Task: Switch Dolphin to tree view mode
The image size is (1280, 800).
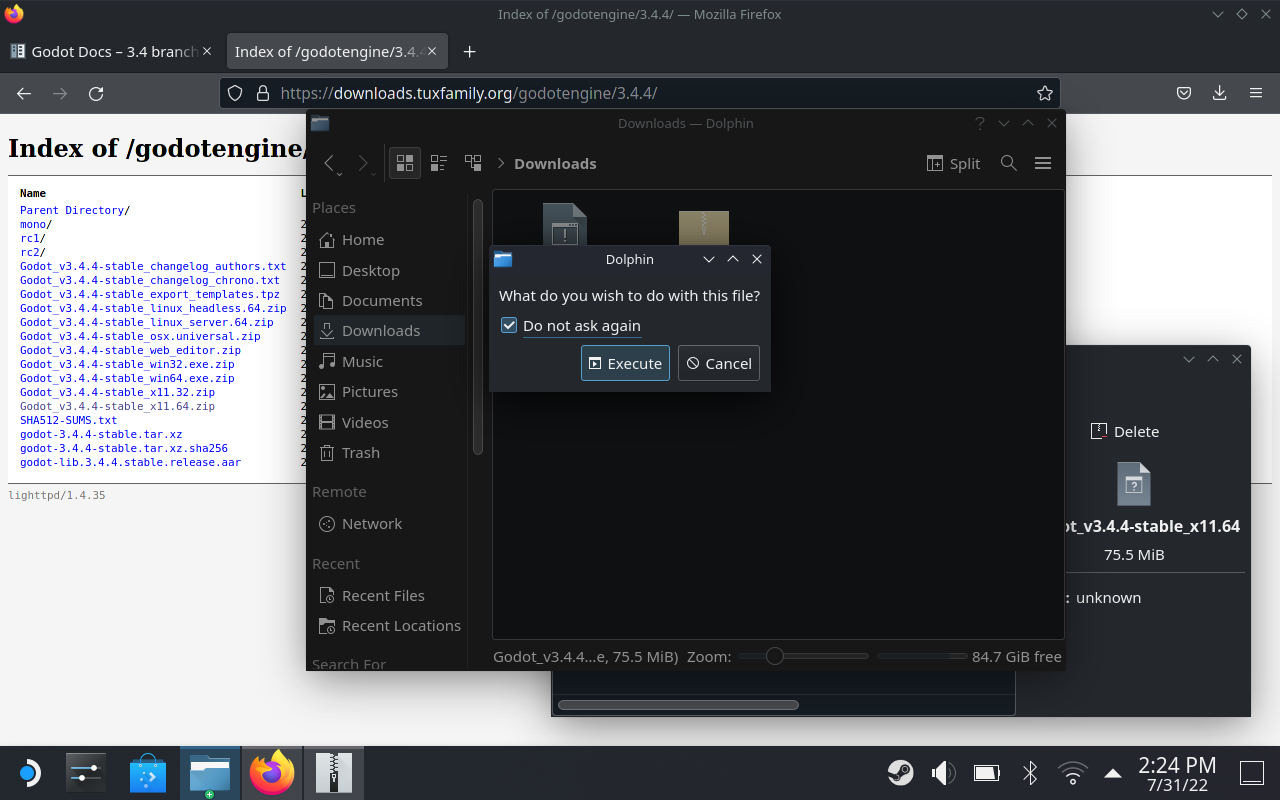Action: pyautogui.click(x=472, y=162)
